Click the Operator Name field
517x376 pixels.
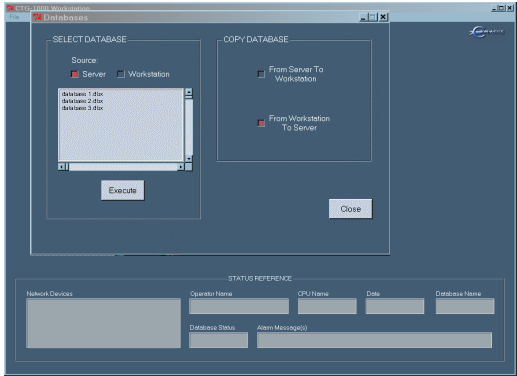tap(239, 306)
